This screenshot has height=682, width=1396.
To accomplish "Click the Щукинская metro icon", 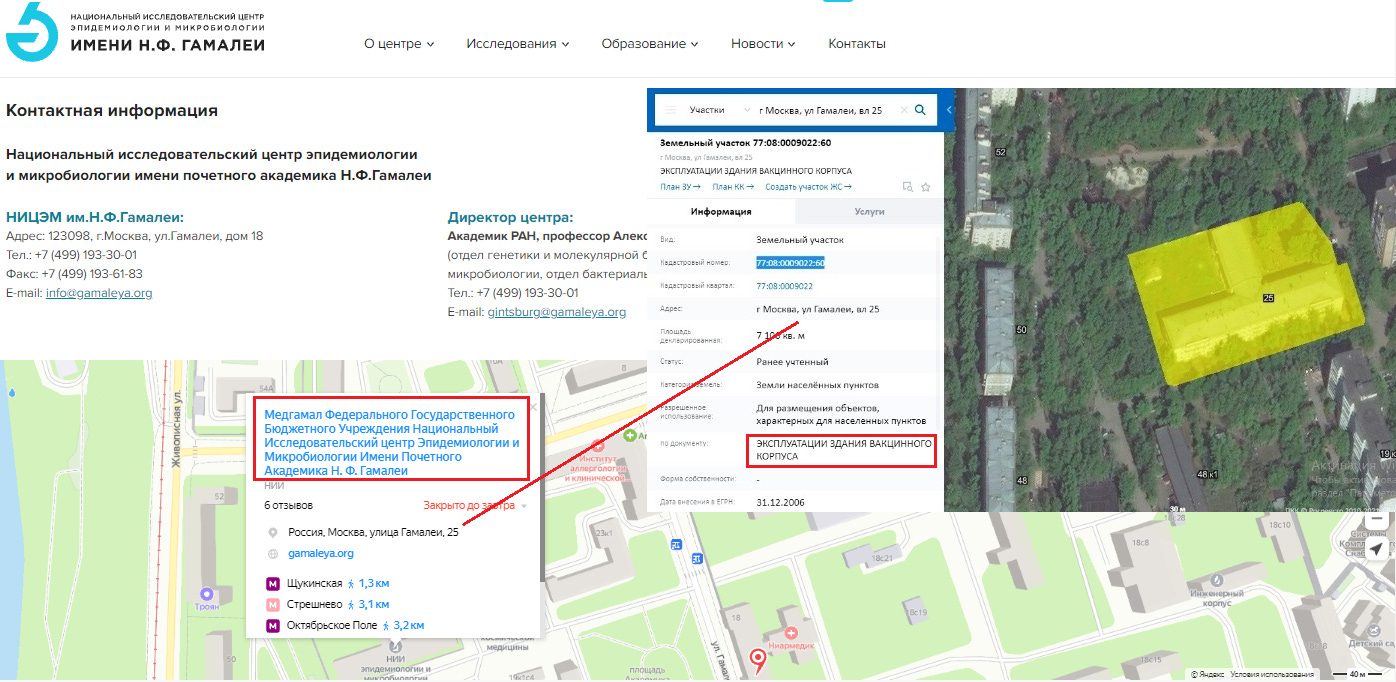I will 272,583.
